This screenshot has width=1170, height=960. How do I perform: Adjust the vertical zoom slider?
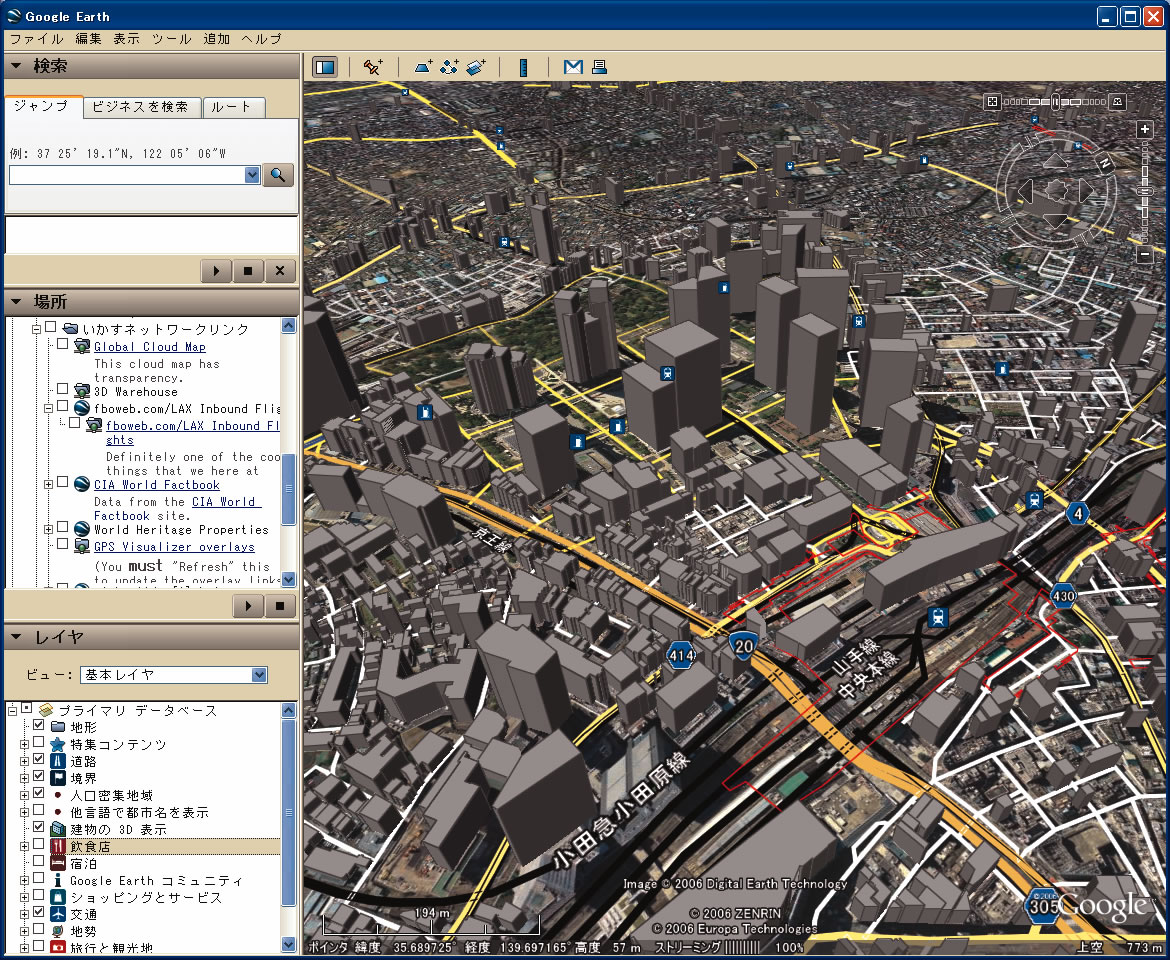tap(1145, 192)
